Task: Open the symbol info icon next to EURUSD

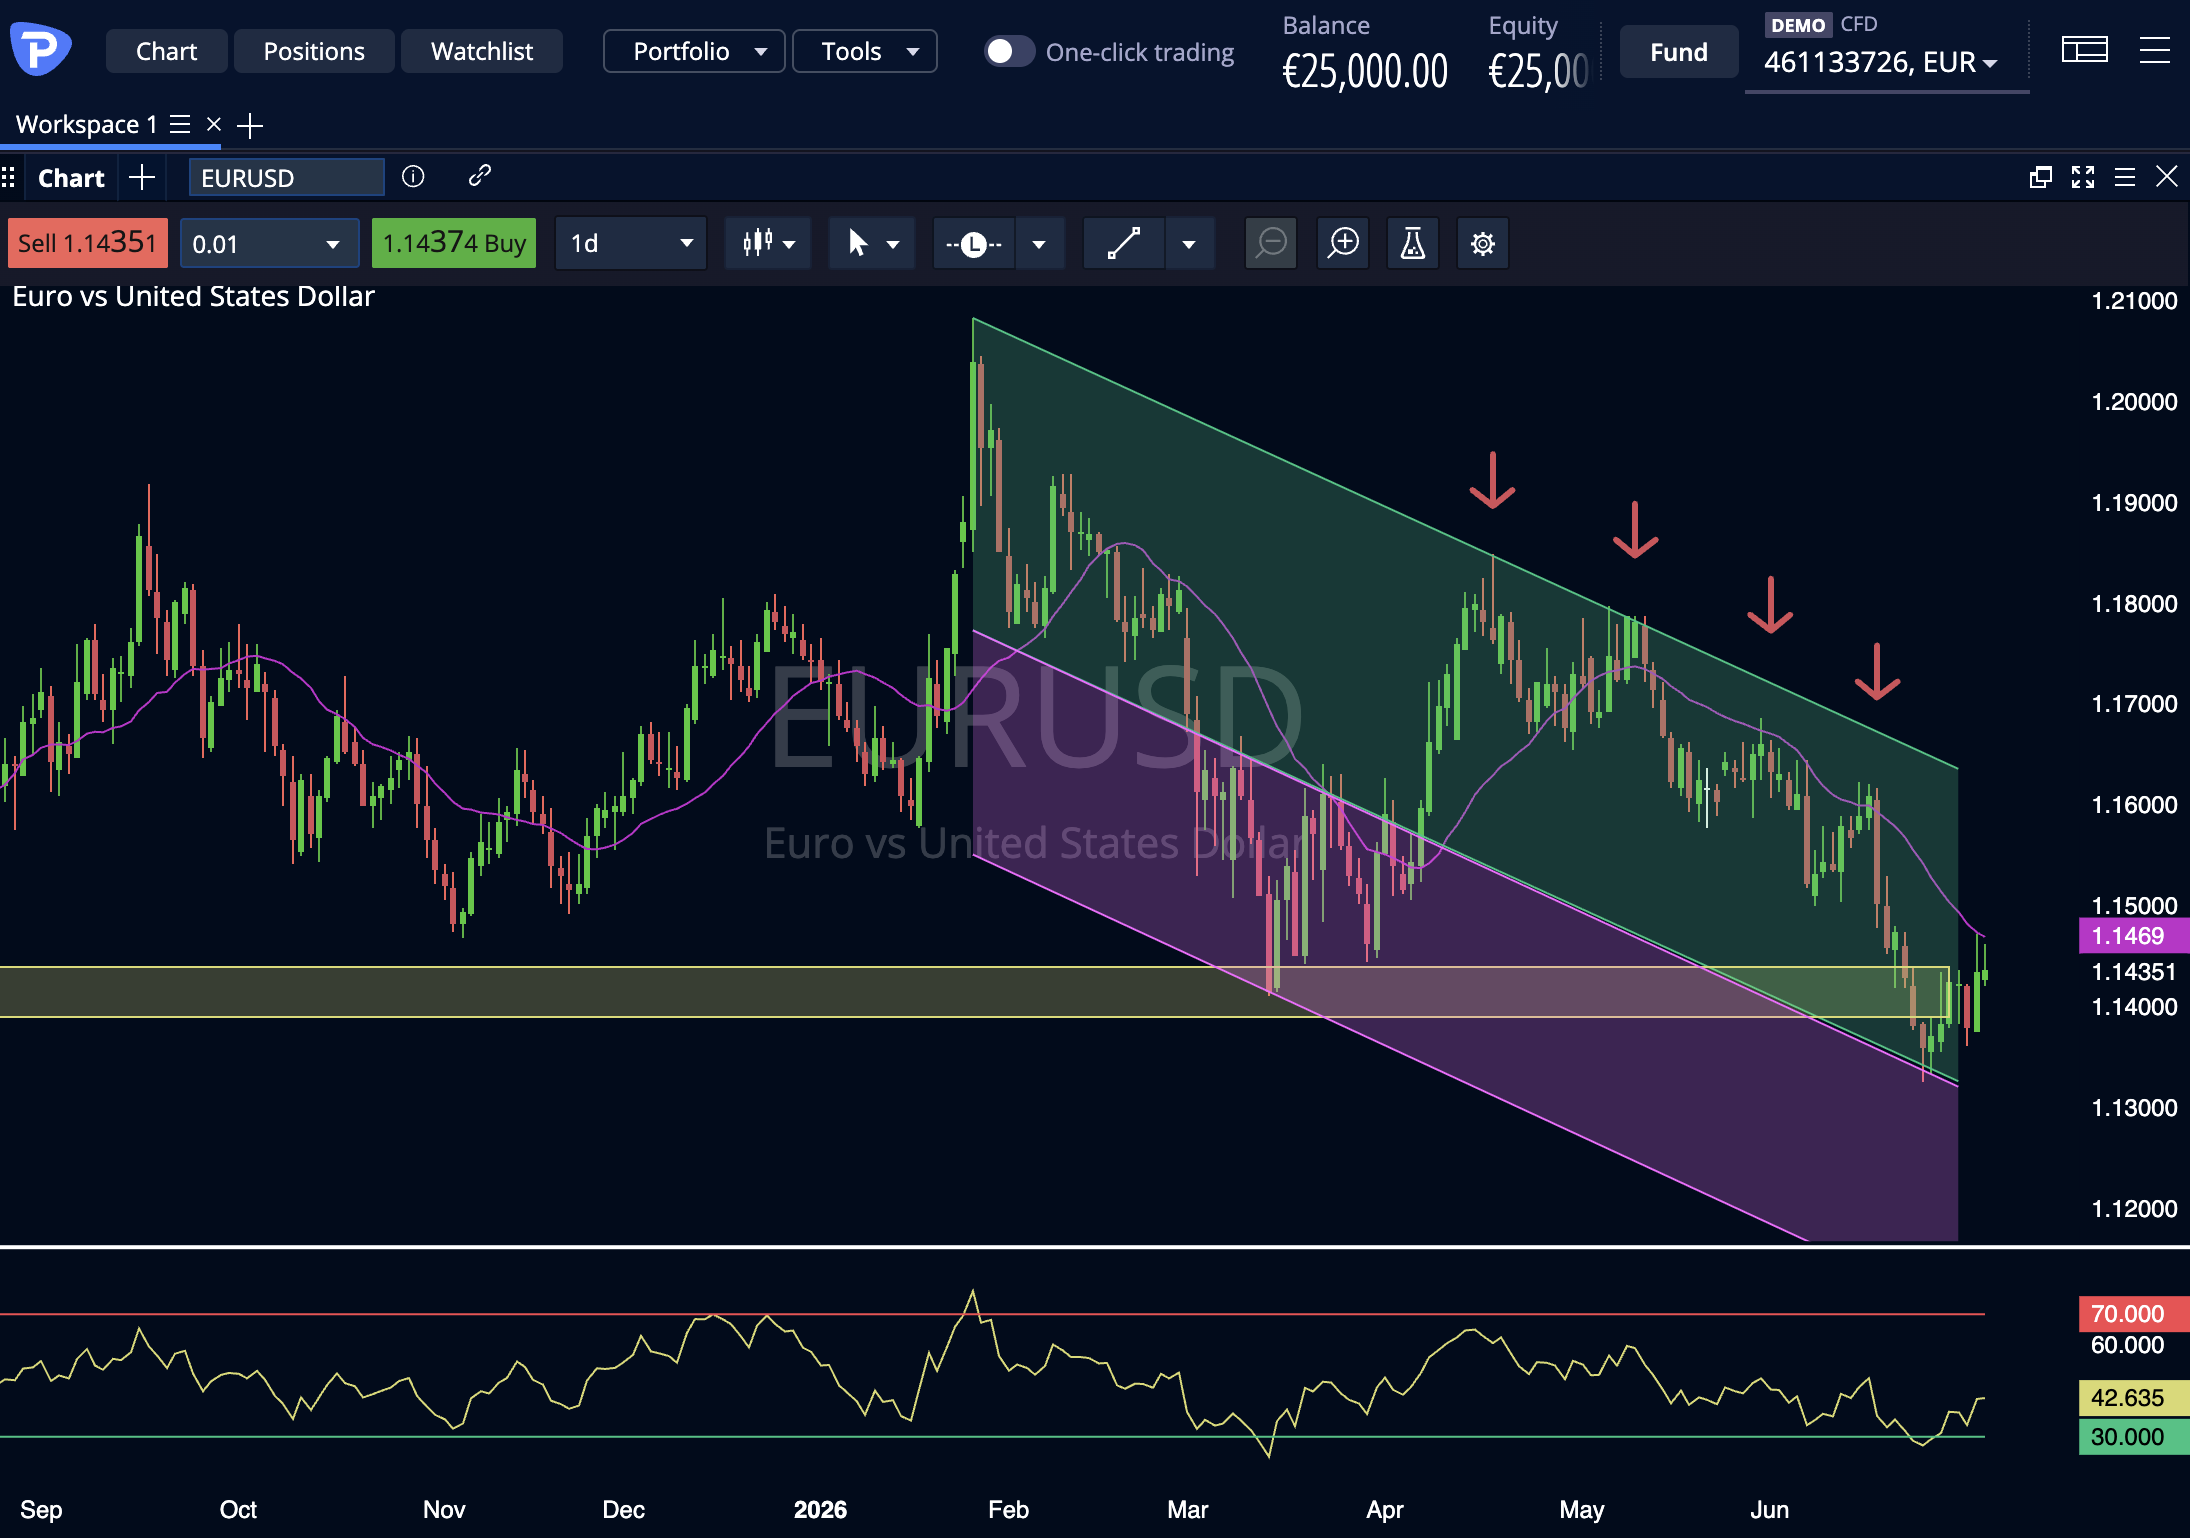Action: [413, 177]
